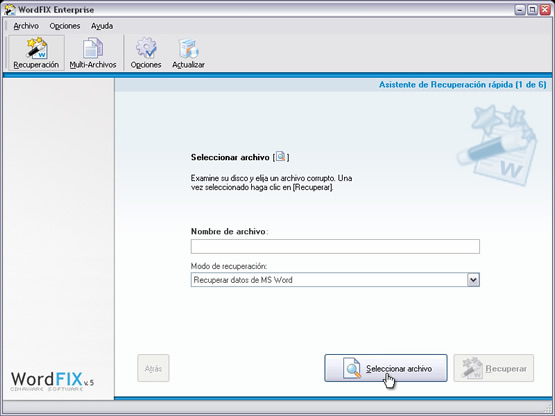Click the Seleccionar archivo button

[386, 368]
